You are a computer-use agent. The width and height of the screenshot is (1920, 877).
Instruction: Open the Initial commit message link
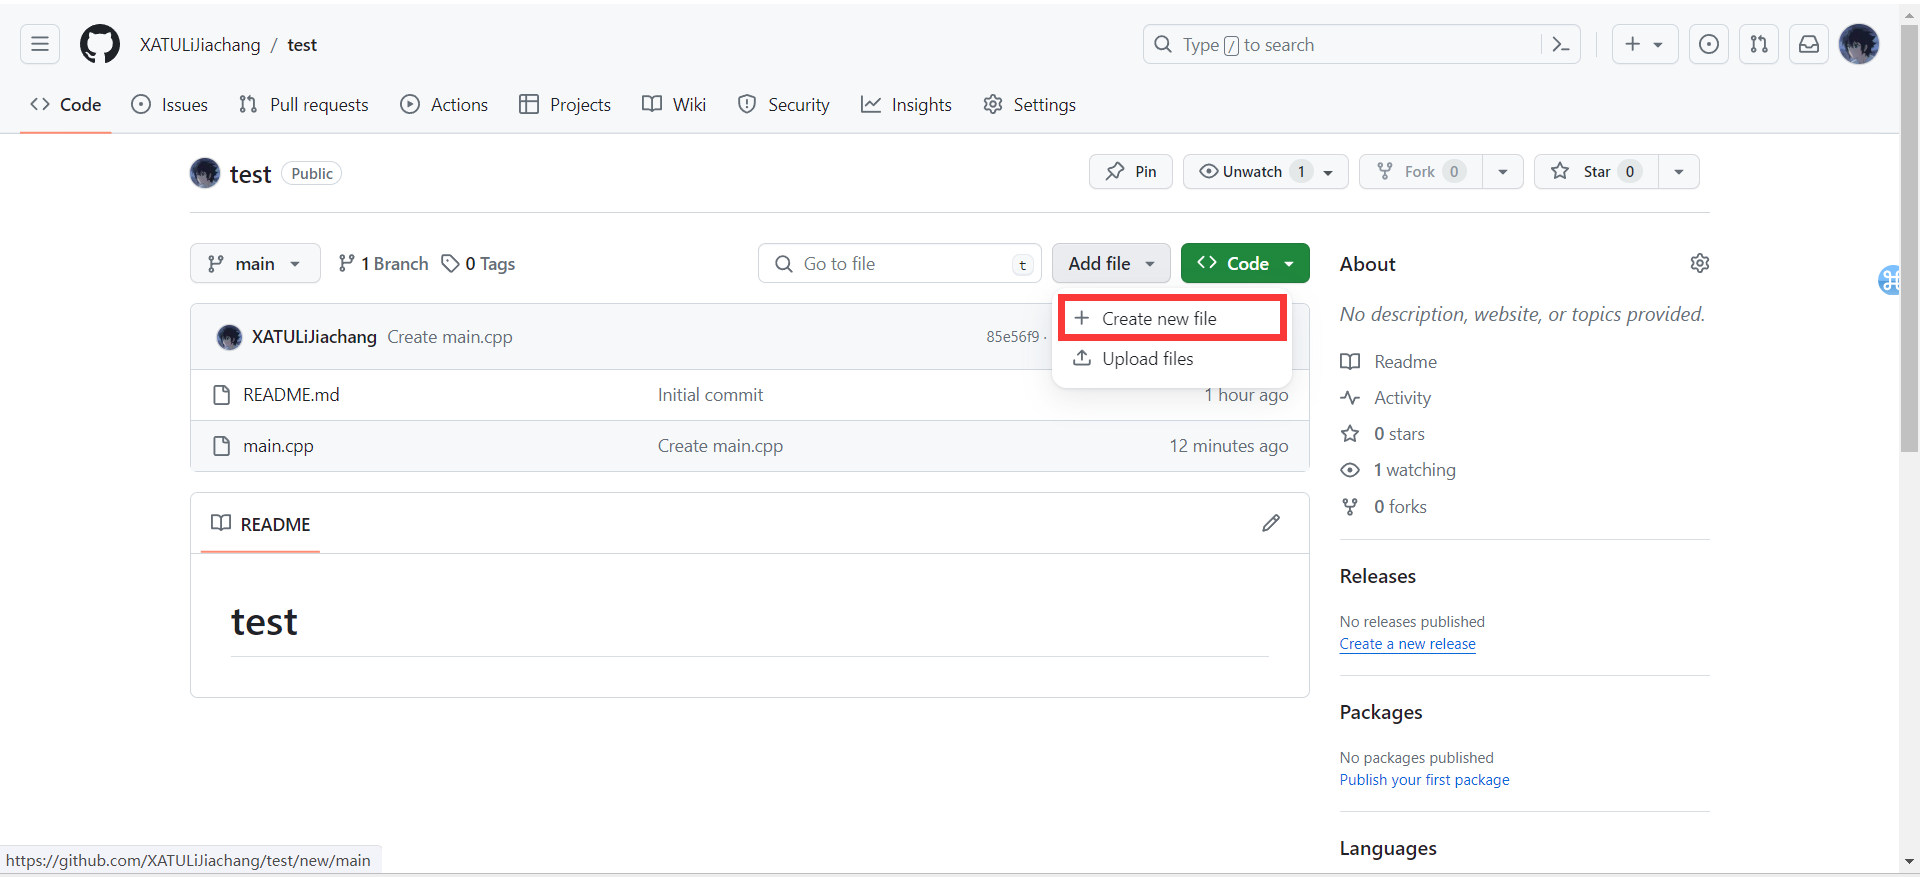(x=710, y=395)
